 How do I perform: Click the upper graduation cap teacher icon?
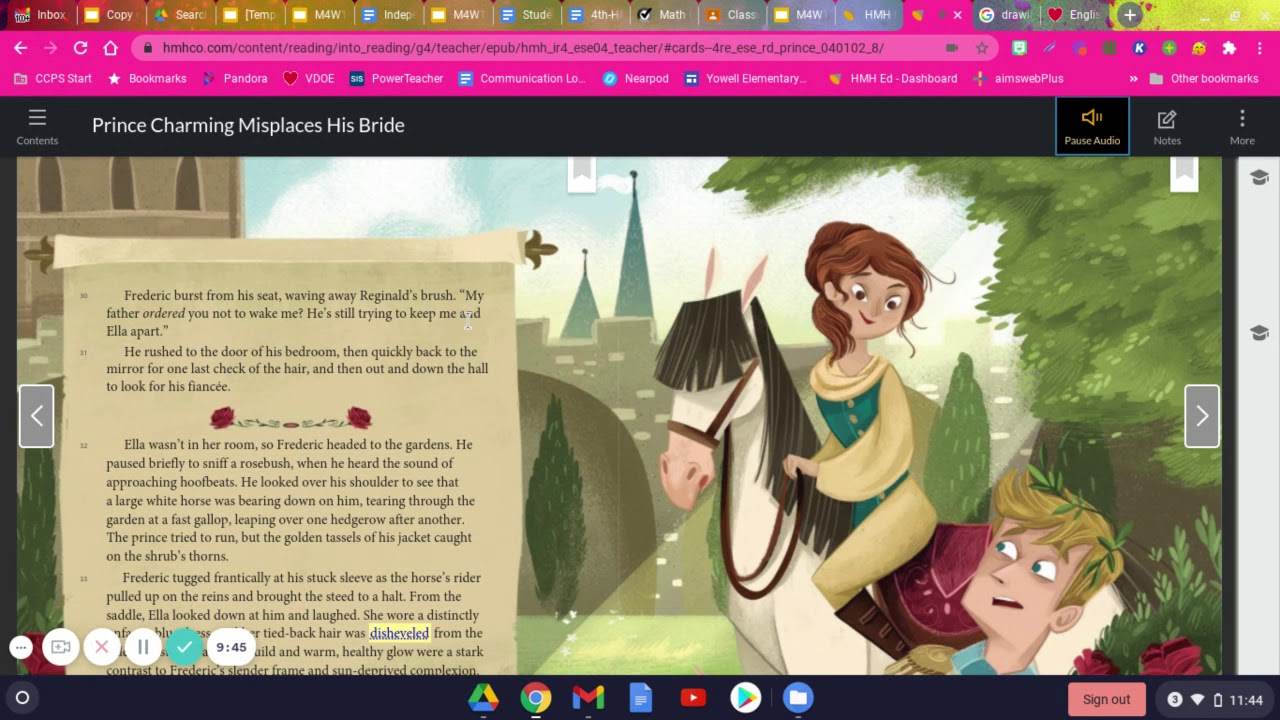pos(1259,178)
